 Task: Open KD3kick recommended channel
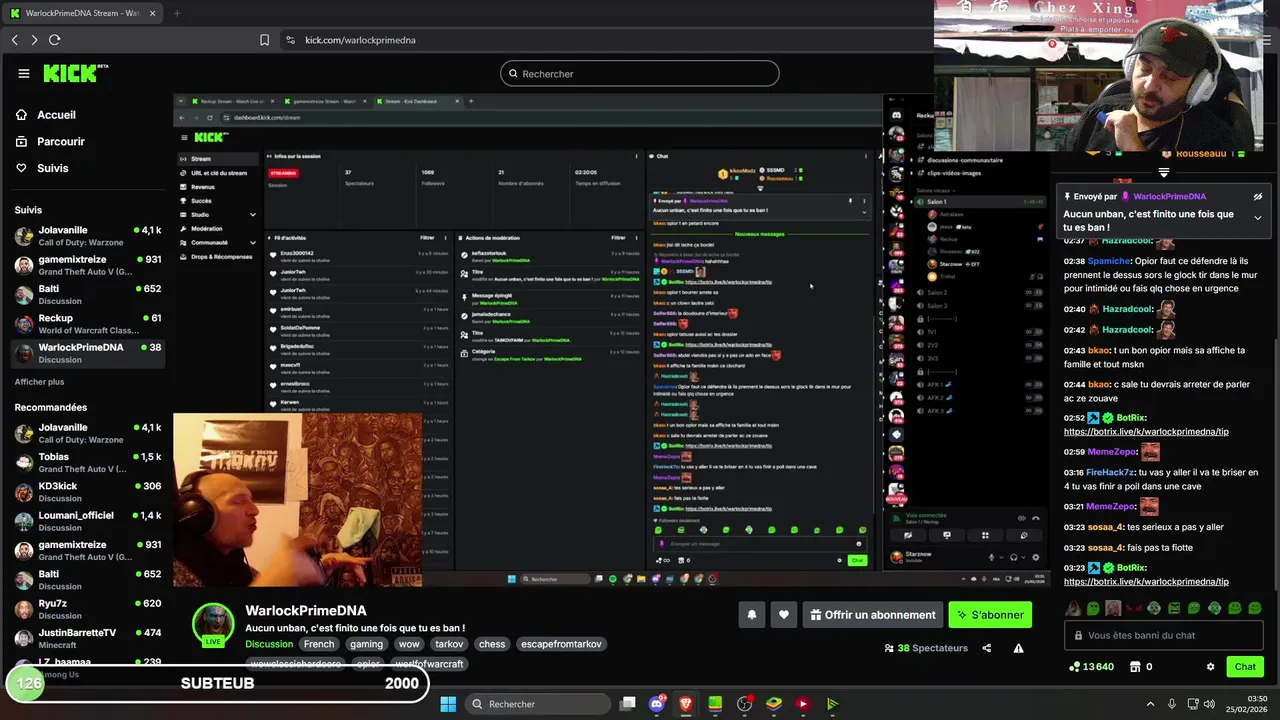click(x=88, y=491)
